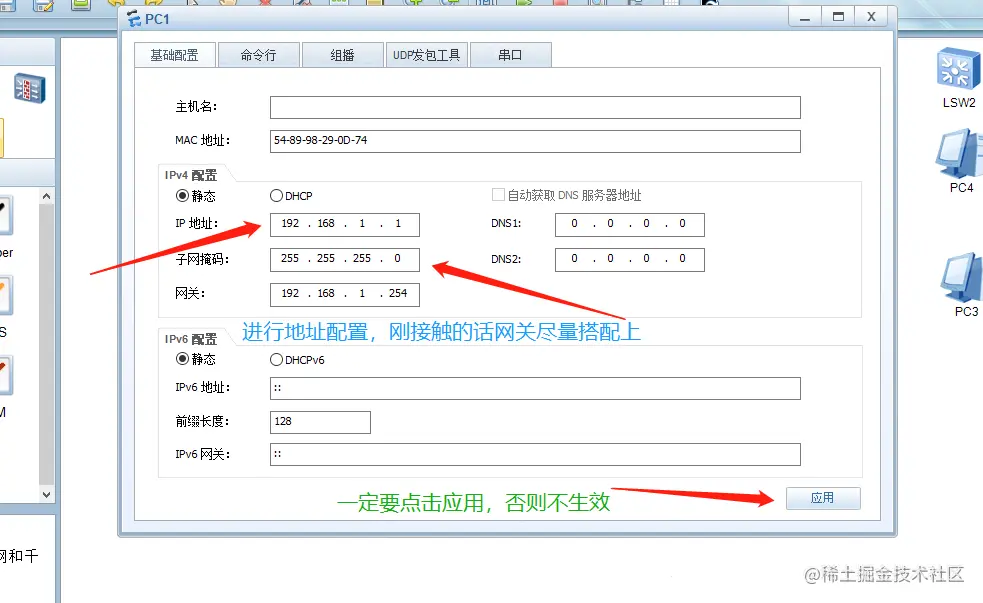Click the MAC 地址 field

(535, 141)
